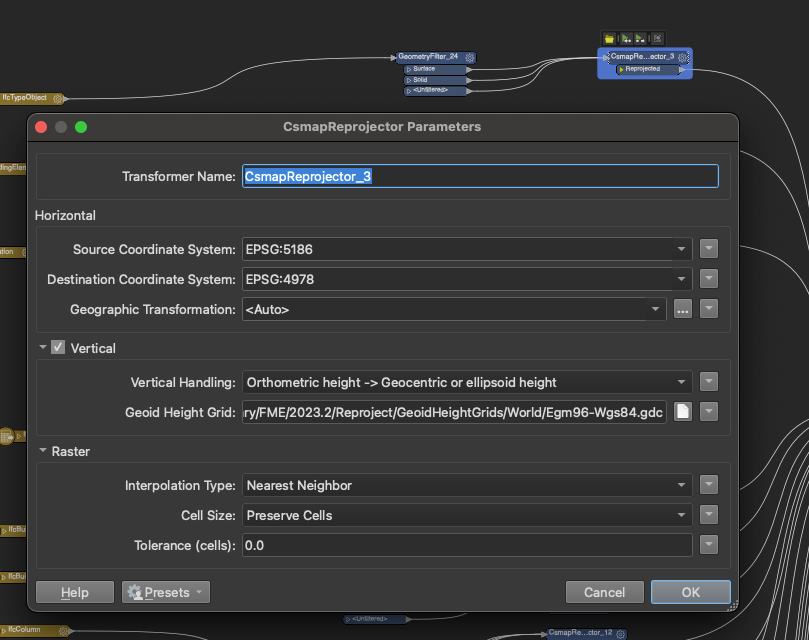
Task: Open the Cell Size dropdown
Action: pyautogui.click(x=681, y=515)
